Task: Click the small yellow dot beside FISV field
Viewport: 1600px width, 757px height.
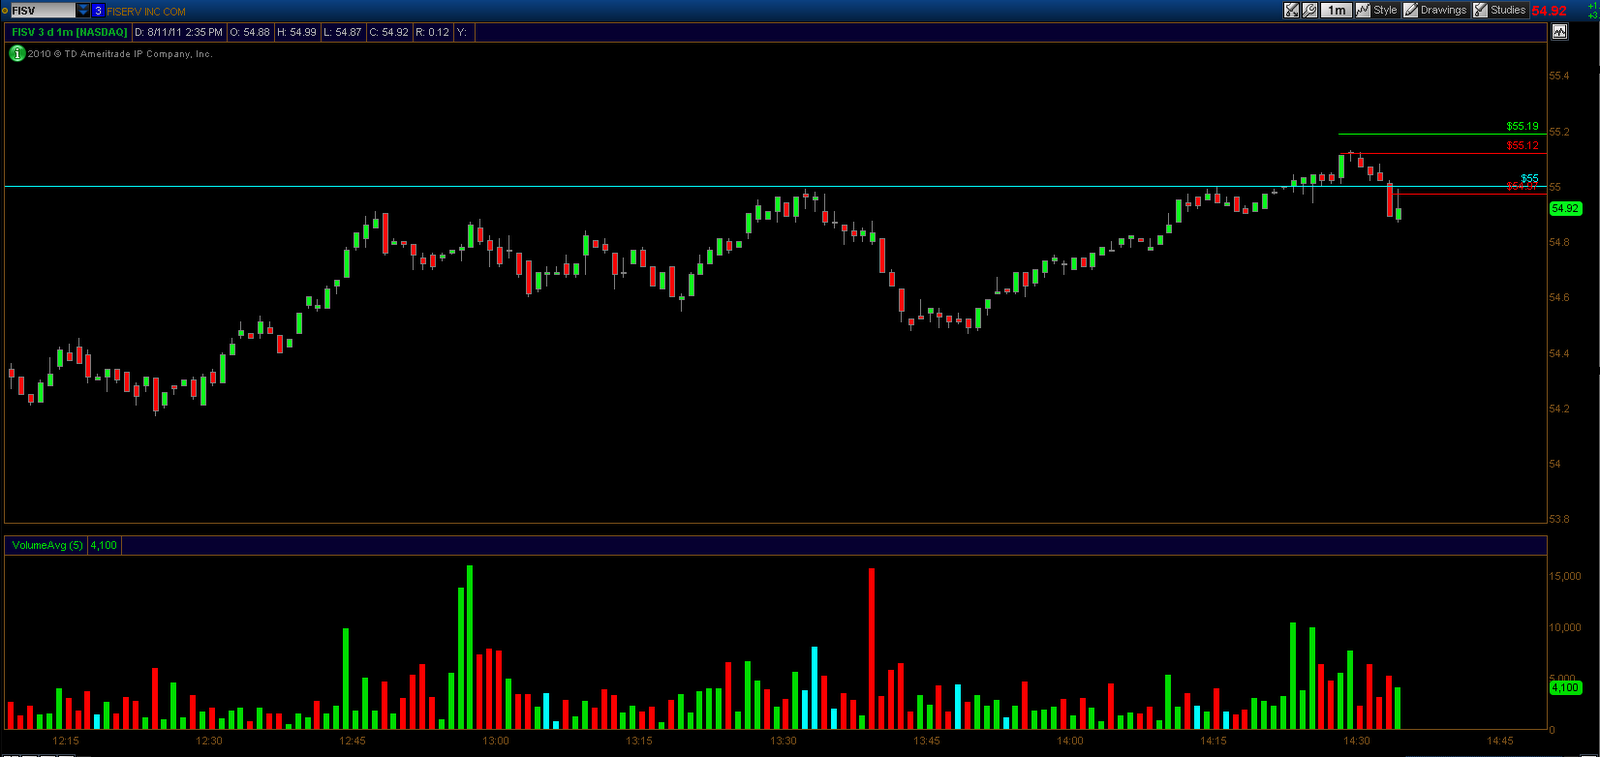Action: [x=5, y=10]
